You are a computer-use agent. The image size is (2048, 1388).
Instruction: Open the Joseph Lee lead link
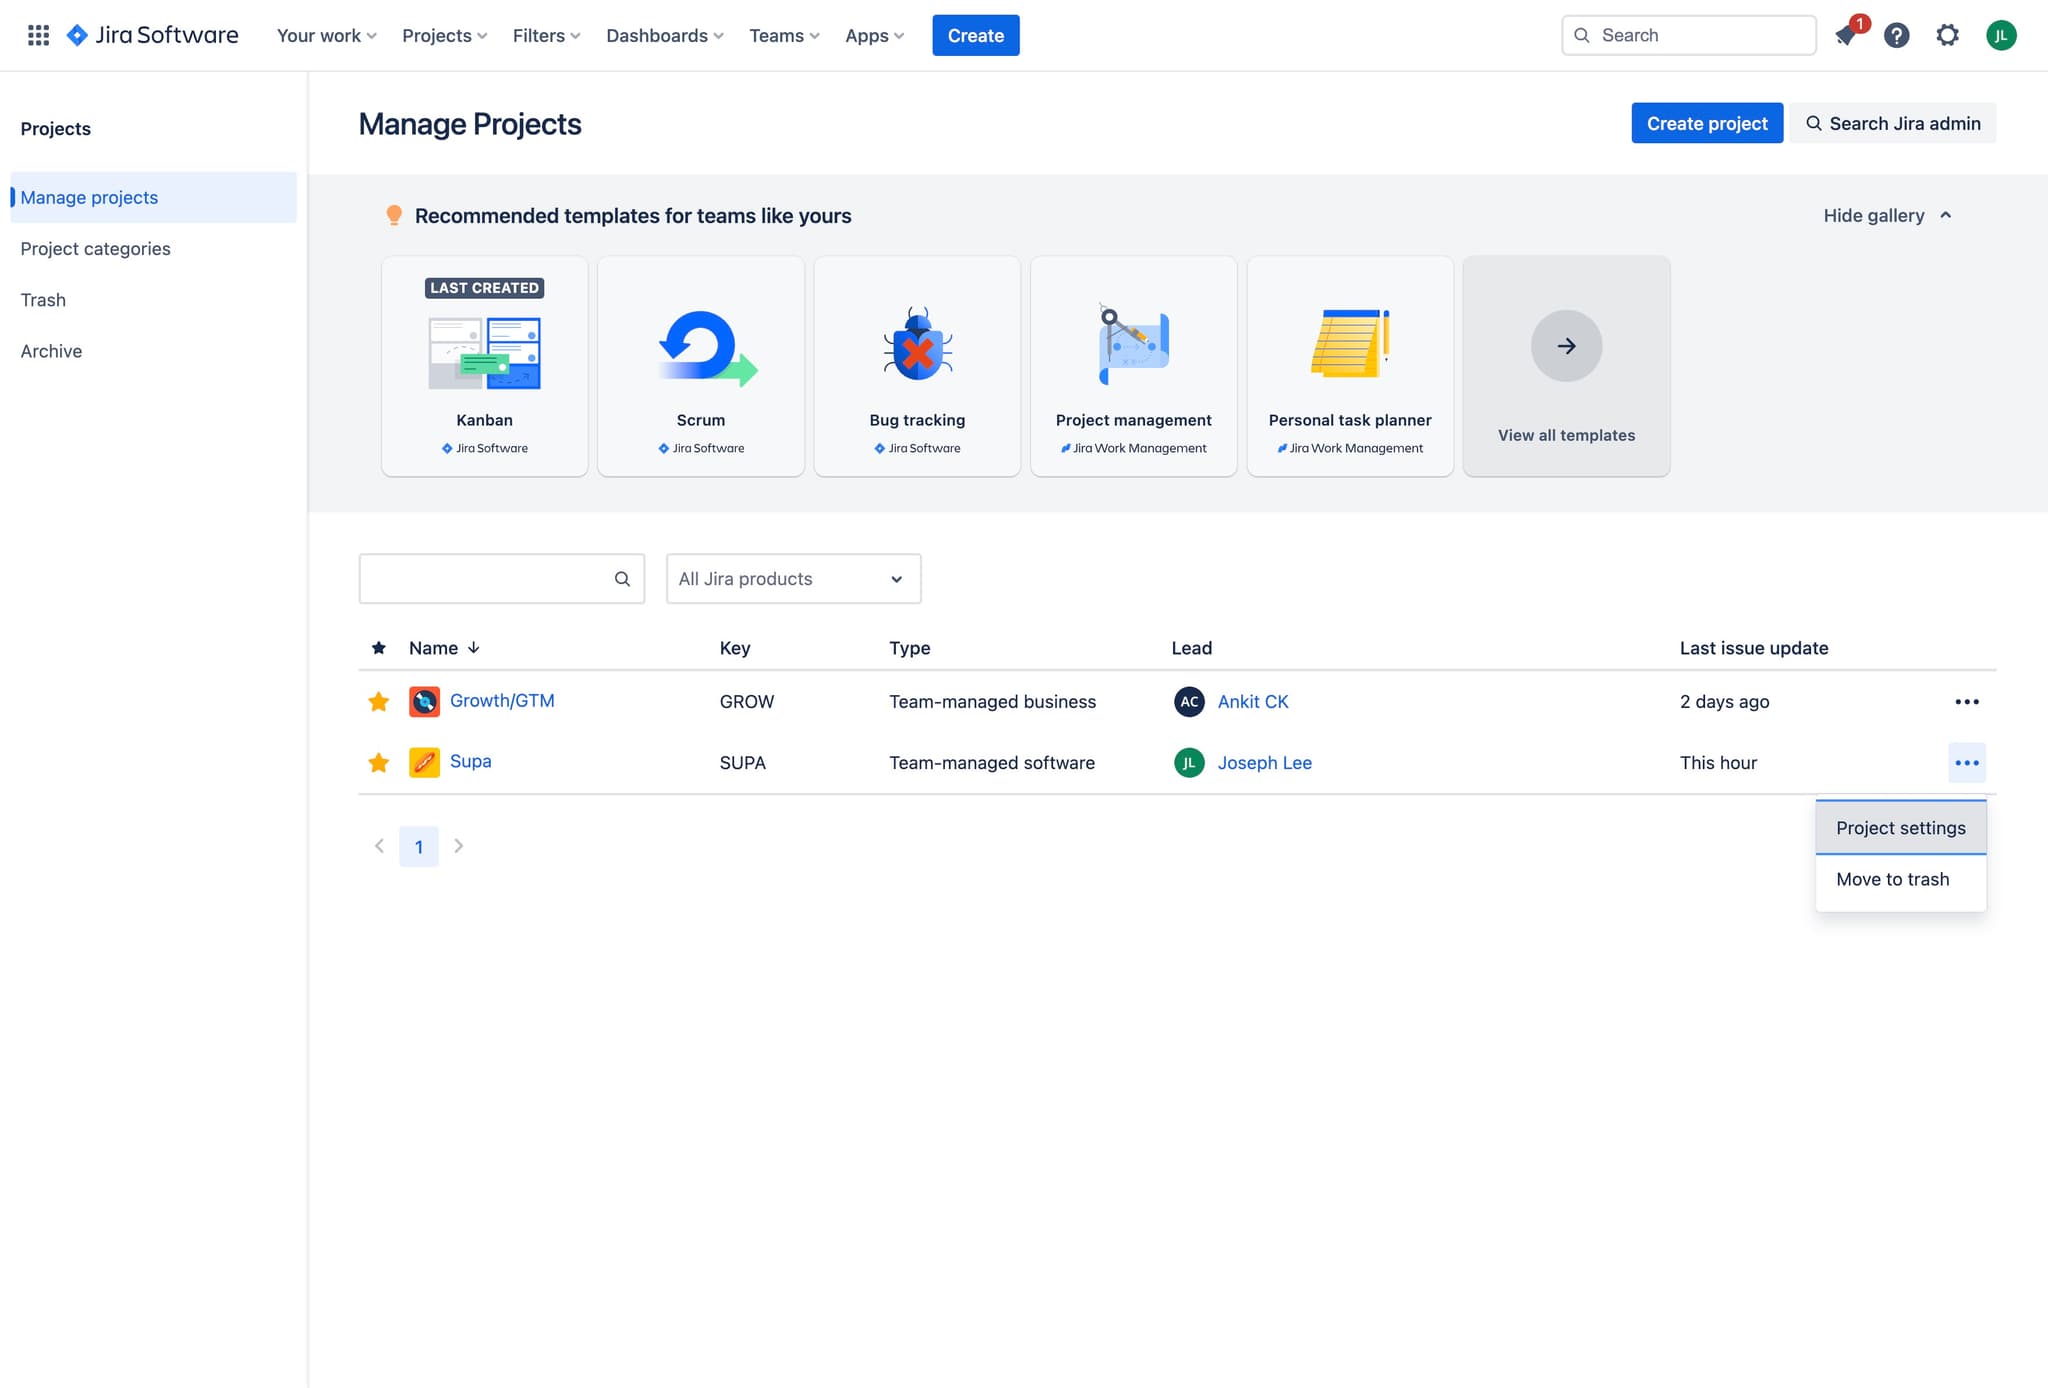pyautogui.click(x=1264, y=763)
